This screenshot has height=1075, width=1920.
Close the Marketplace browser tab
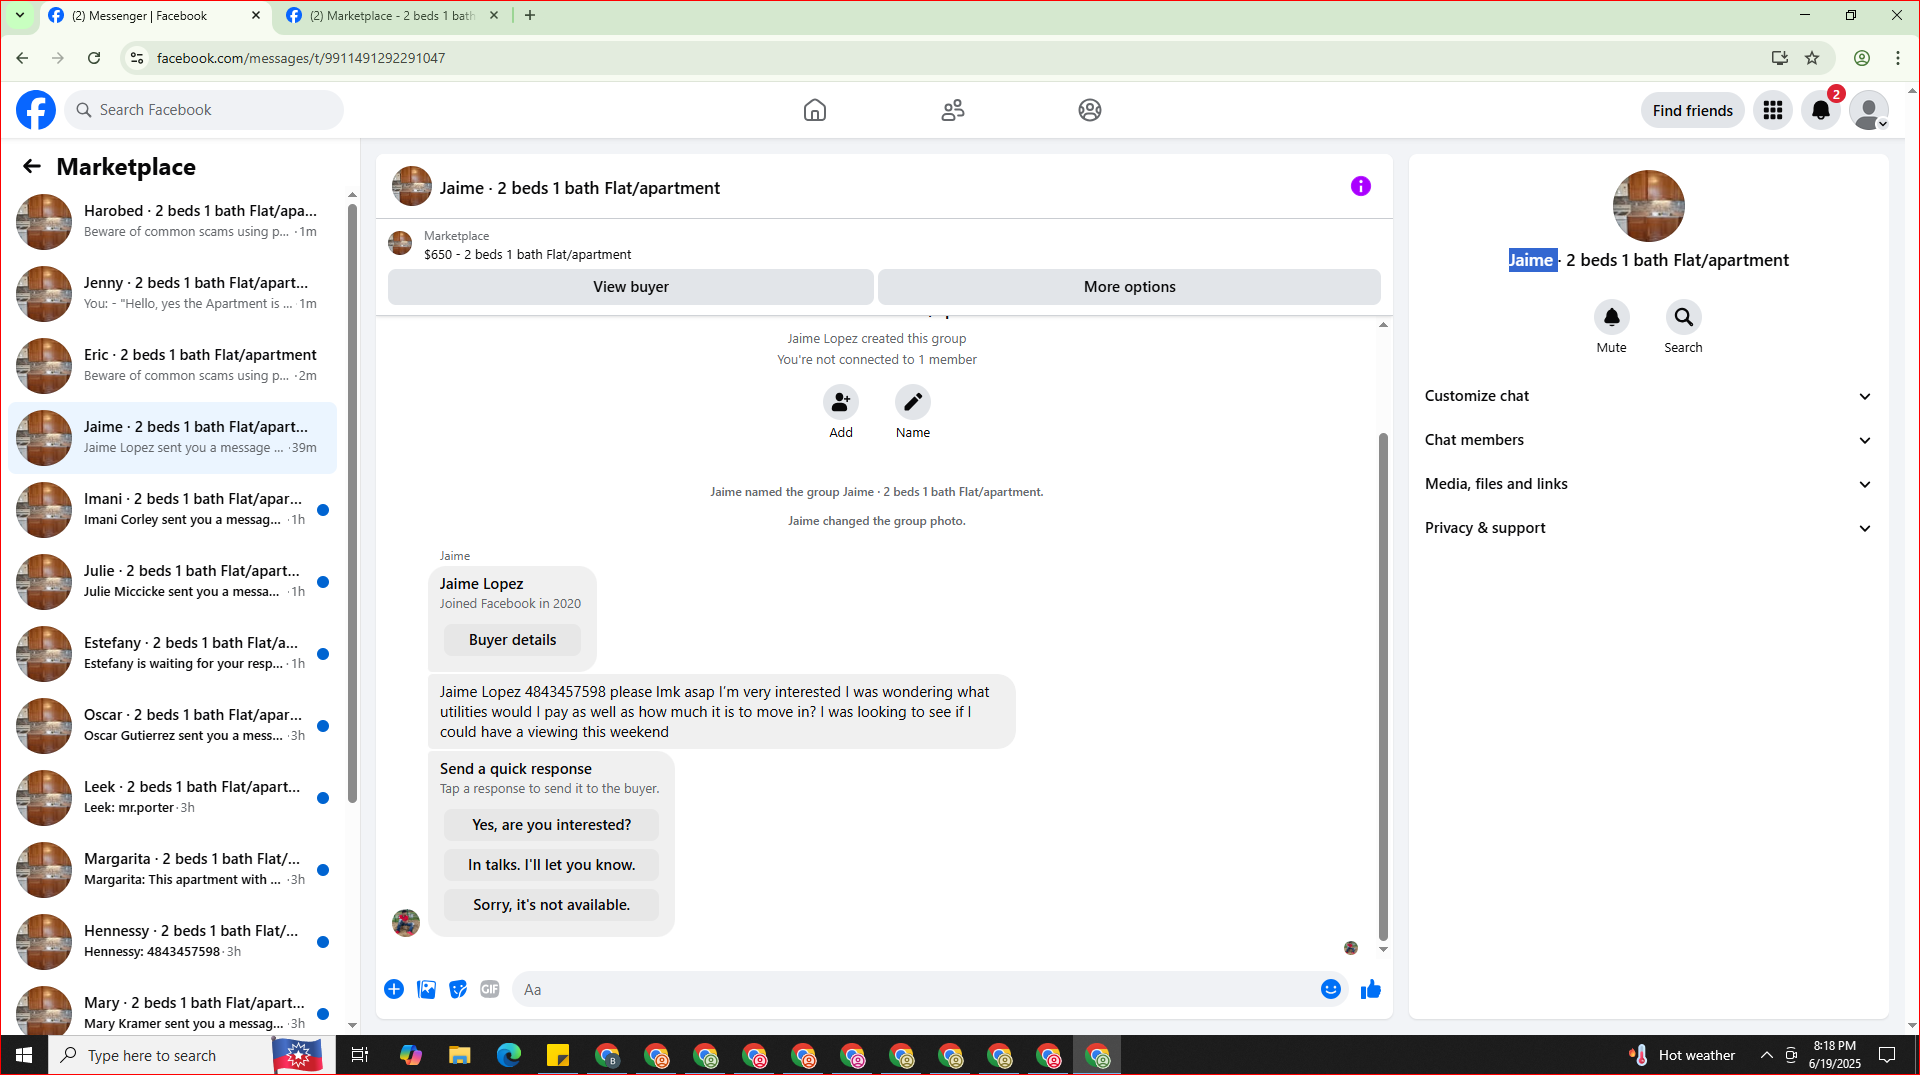[x=494, y=15]
